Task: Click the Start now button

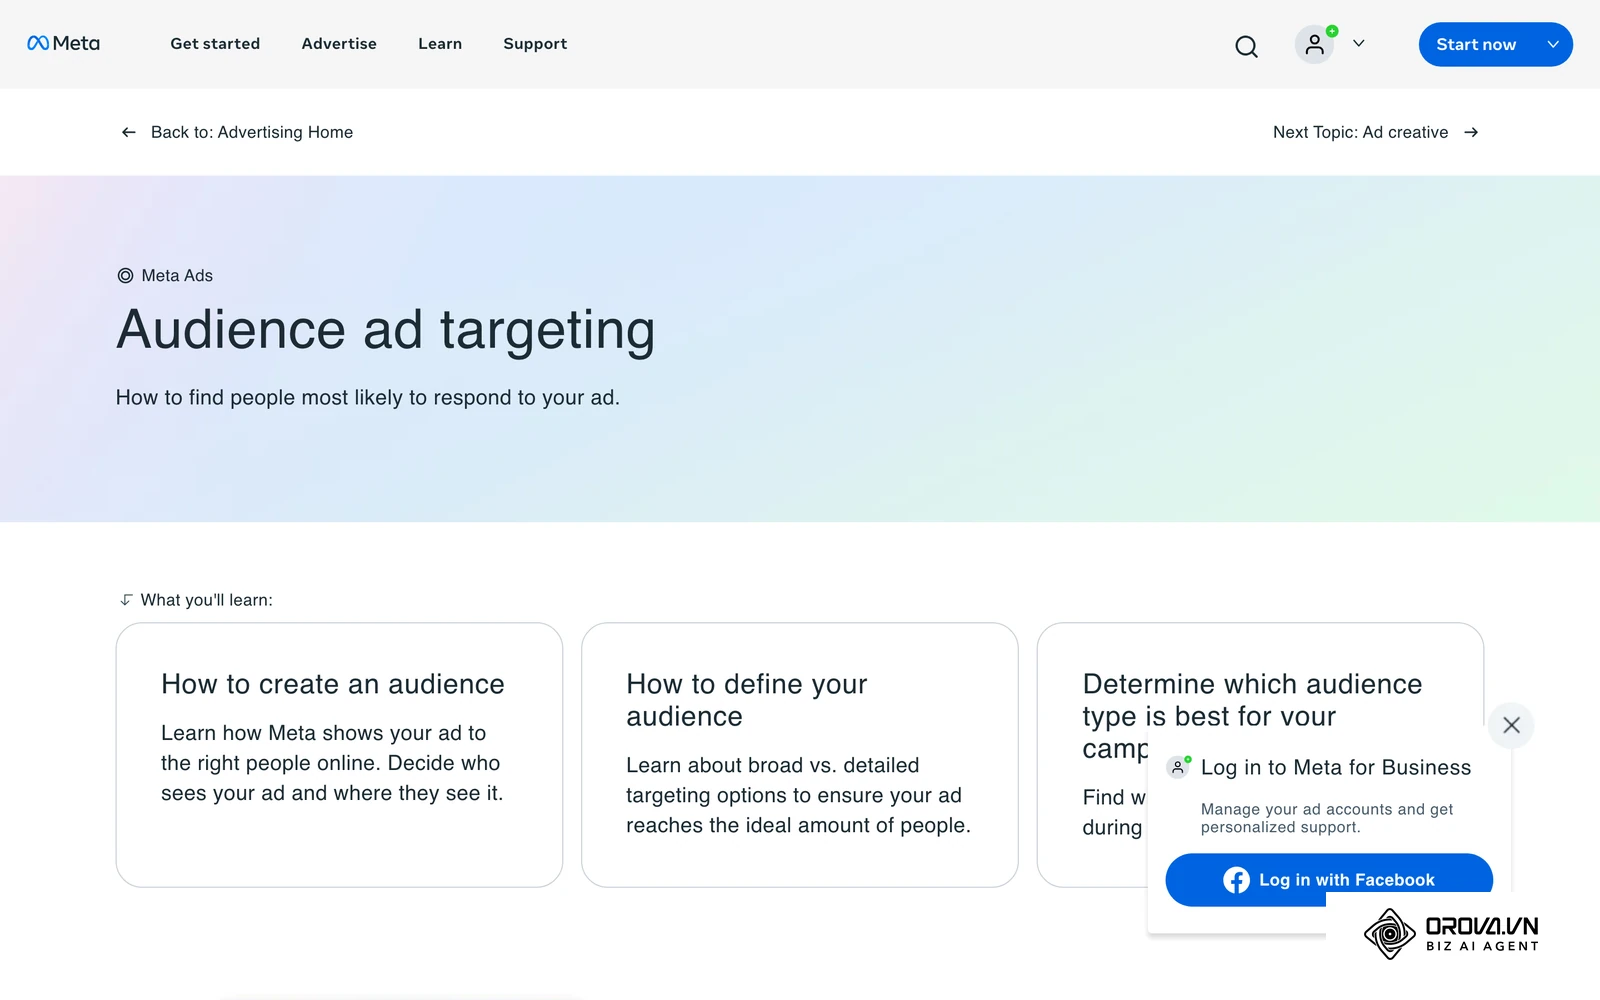Action: click(x=1476, y=44)
